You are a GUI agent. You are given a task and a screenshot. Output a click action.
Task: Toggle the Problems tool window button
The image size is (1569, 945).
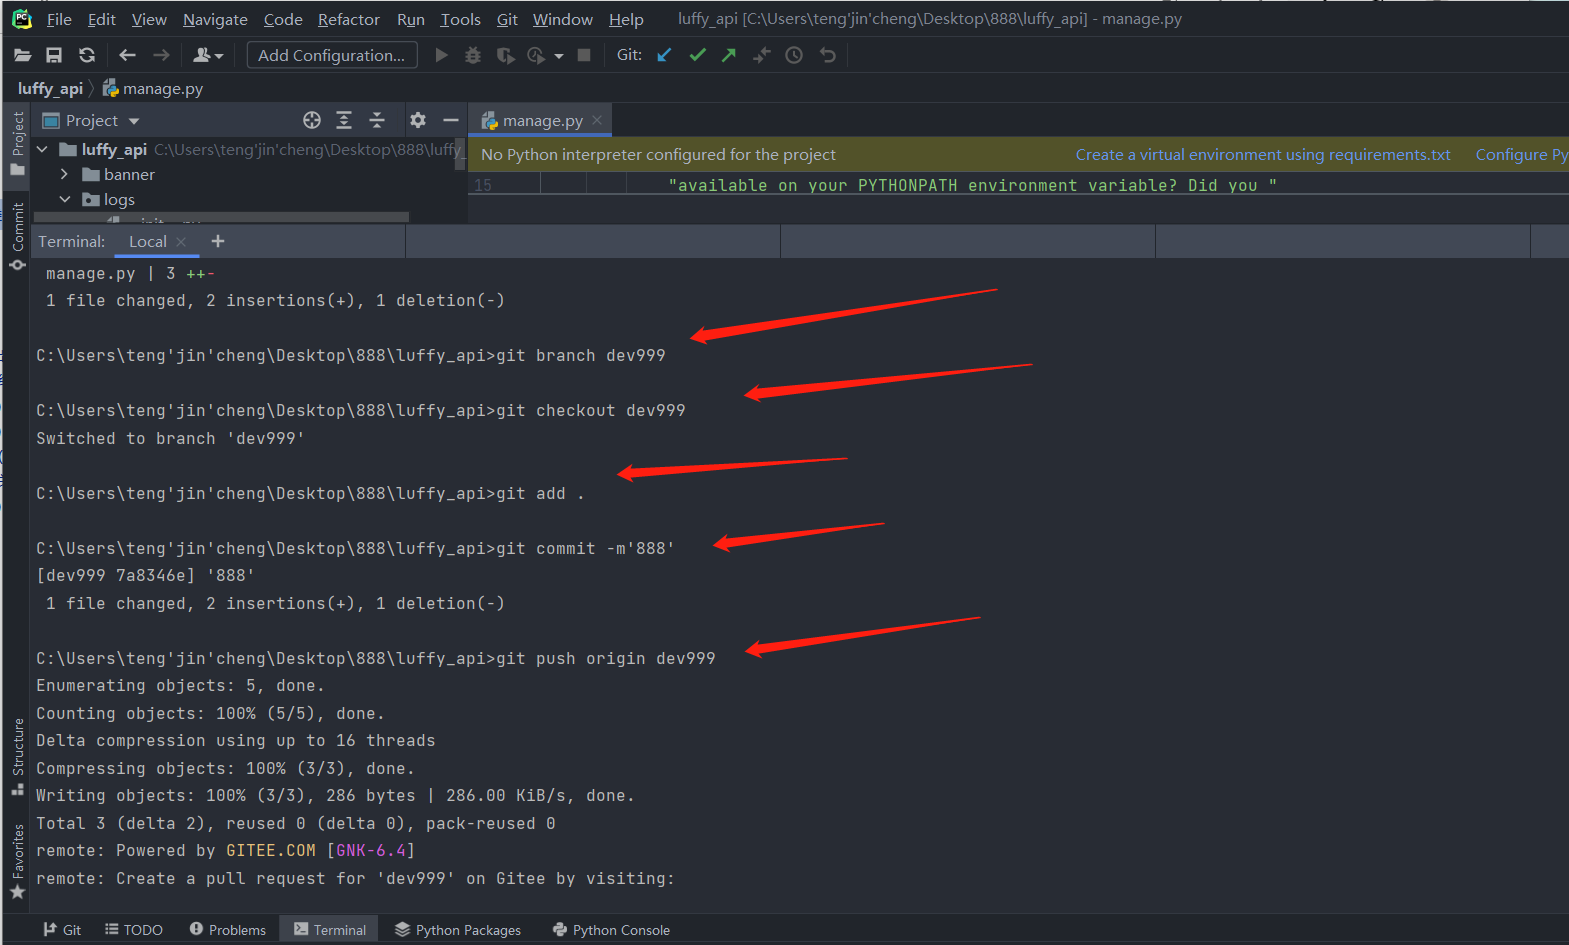click(228, 930)
